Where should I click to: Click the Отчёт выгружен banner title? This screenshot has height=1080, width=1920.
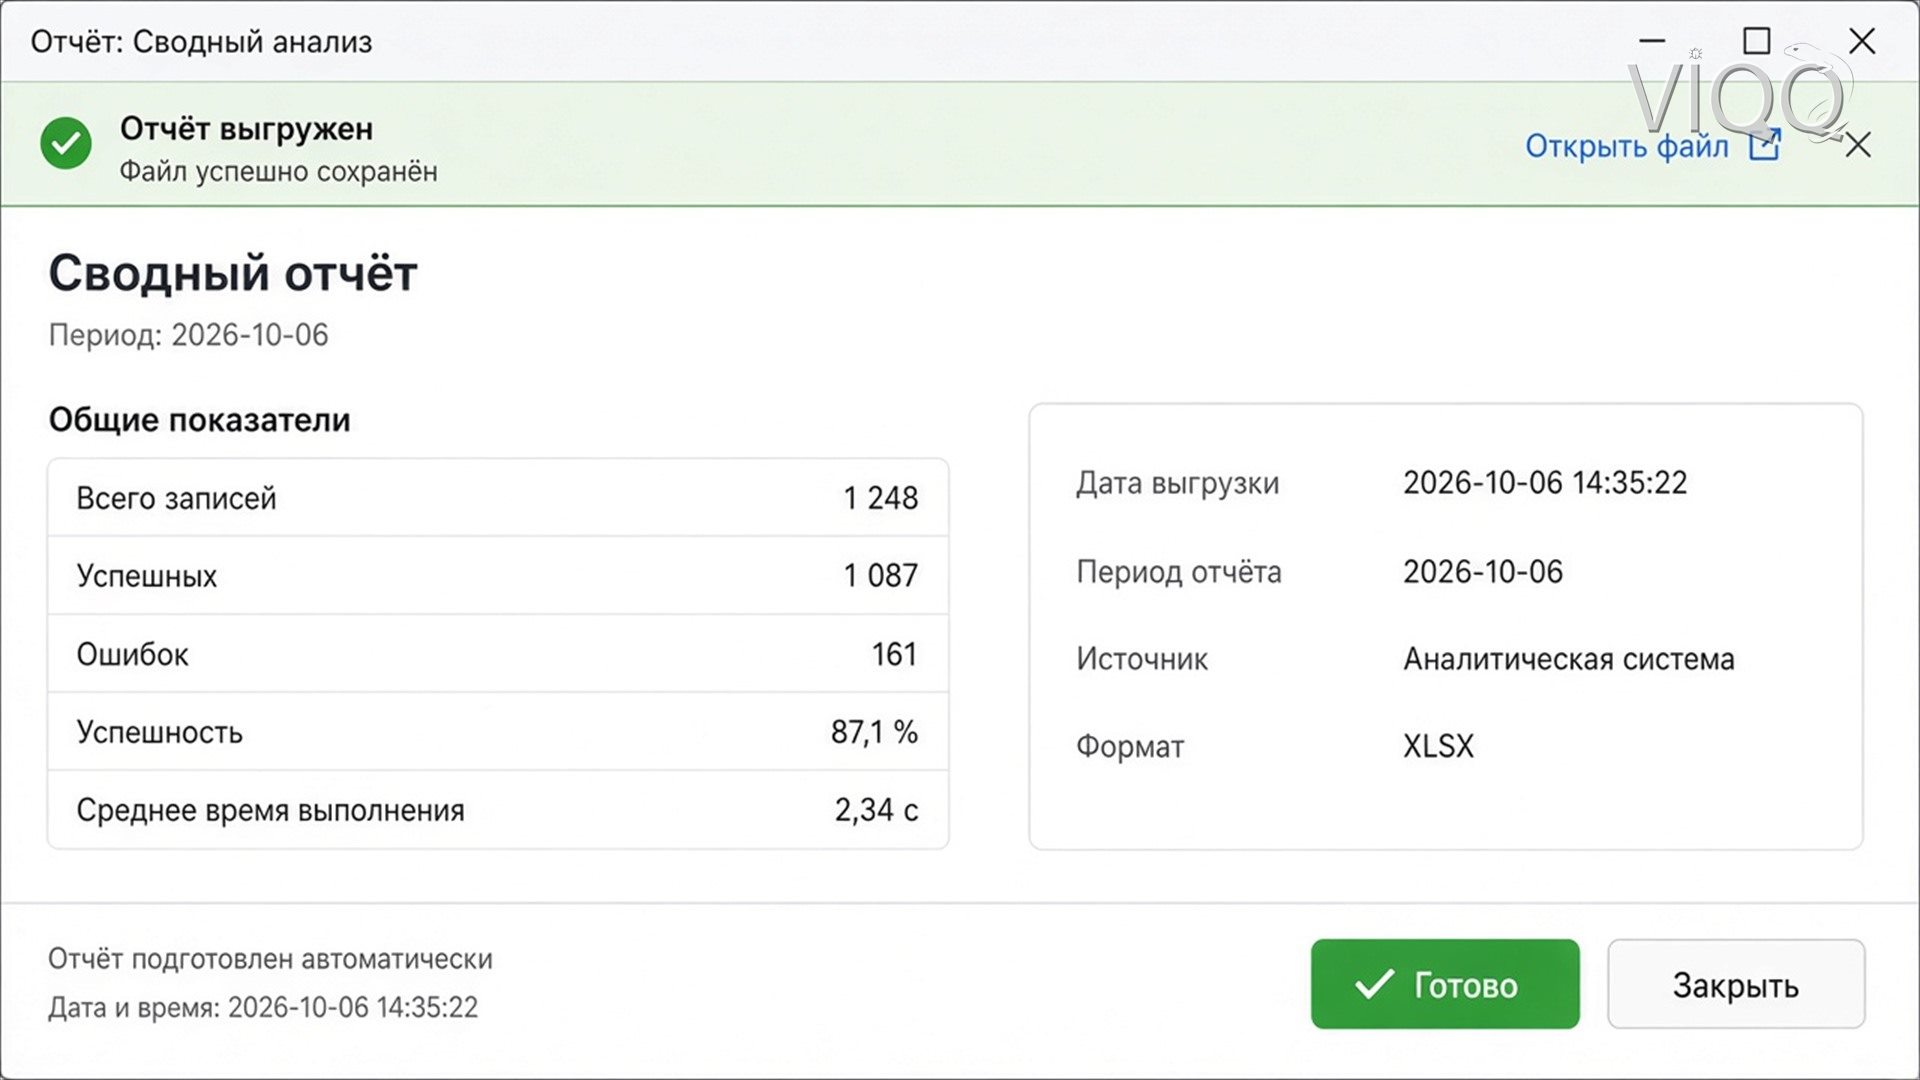click(x=246, y=129)
